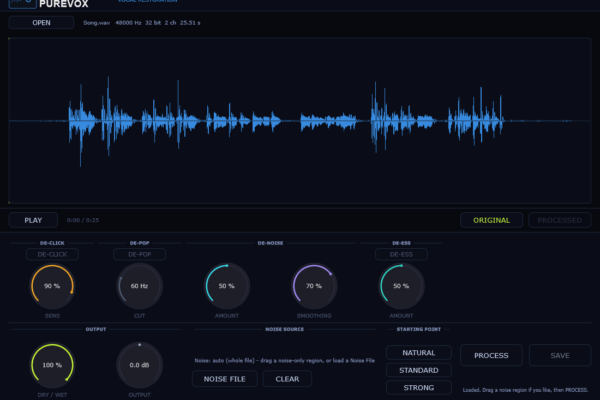Image resolution: width=600 pixels, height=400 pixels.
Task: Click the De-Pop CUT 60 Hz knob
Action: point(140,286)
